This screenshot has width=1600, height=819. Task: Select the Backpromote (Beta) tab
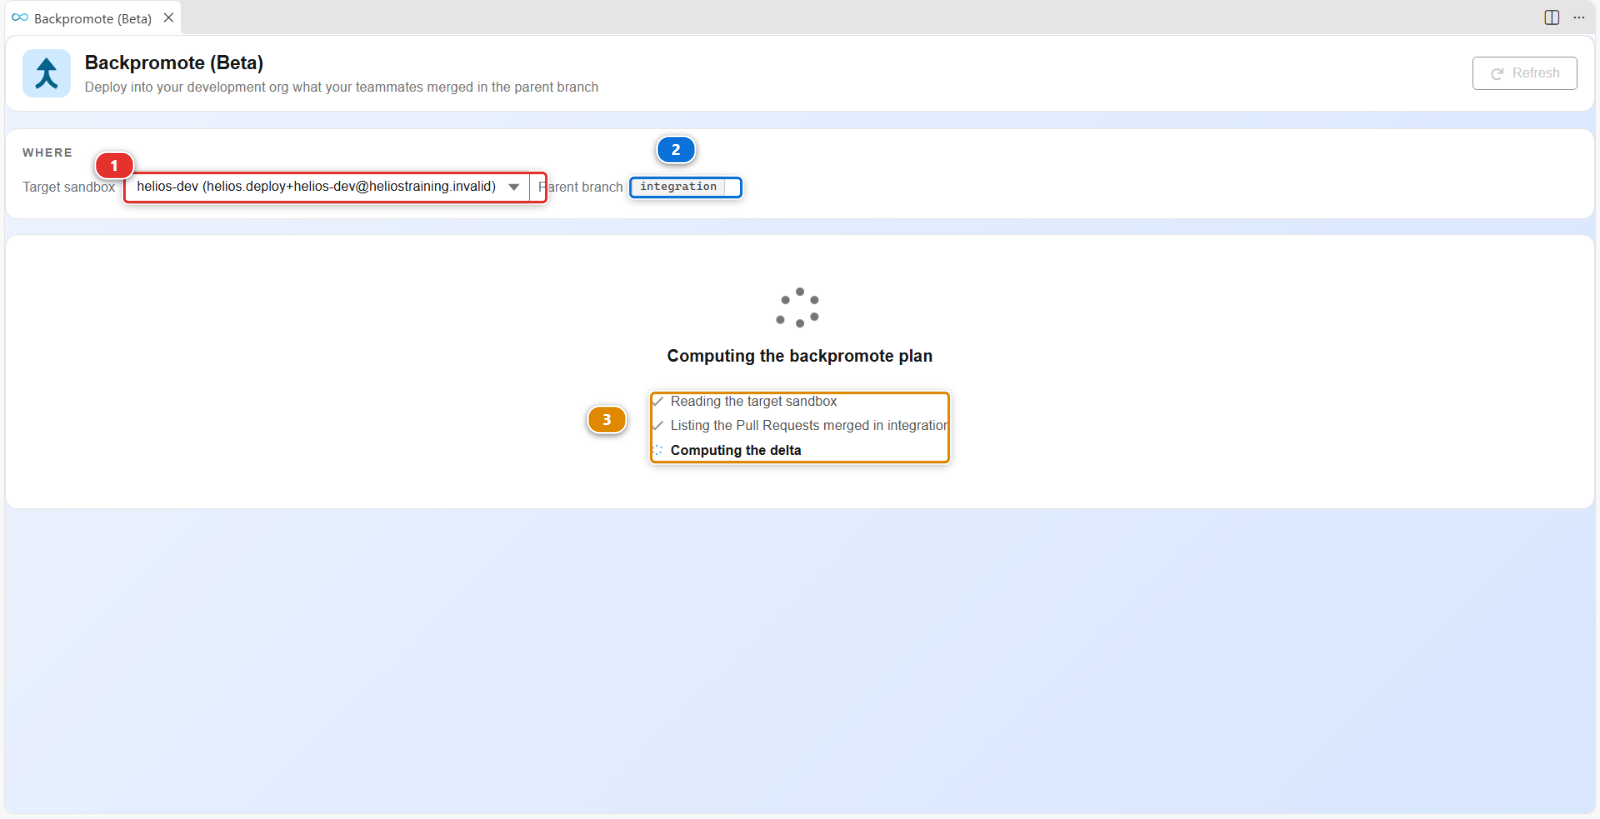[92, 18]
